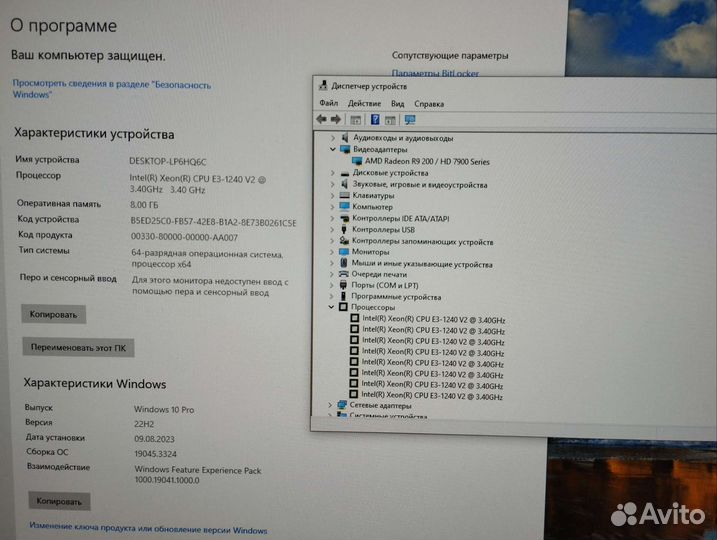Viewport: 717px width, 540px height.
Task: Click Контроллеры запоминающих устройств icon
Action: [344, 241]
